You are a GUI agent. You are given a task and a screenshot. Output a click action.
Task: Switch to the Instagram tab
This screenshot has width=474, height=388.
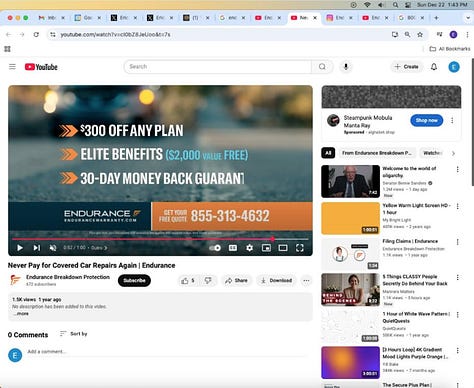pyautogui.click(x=339, y=18)
